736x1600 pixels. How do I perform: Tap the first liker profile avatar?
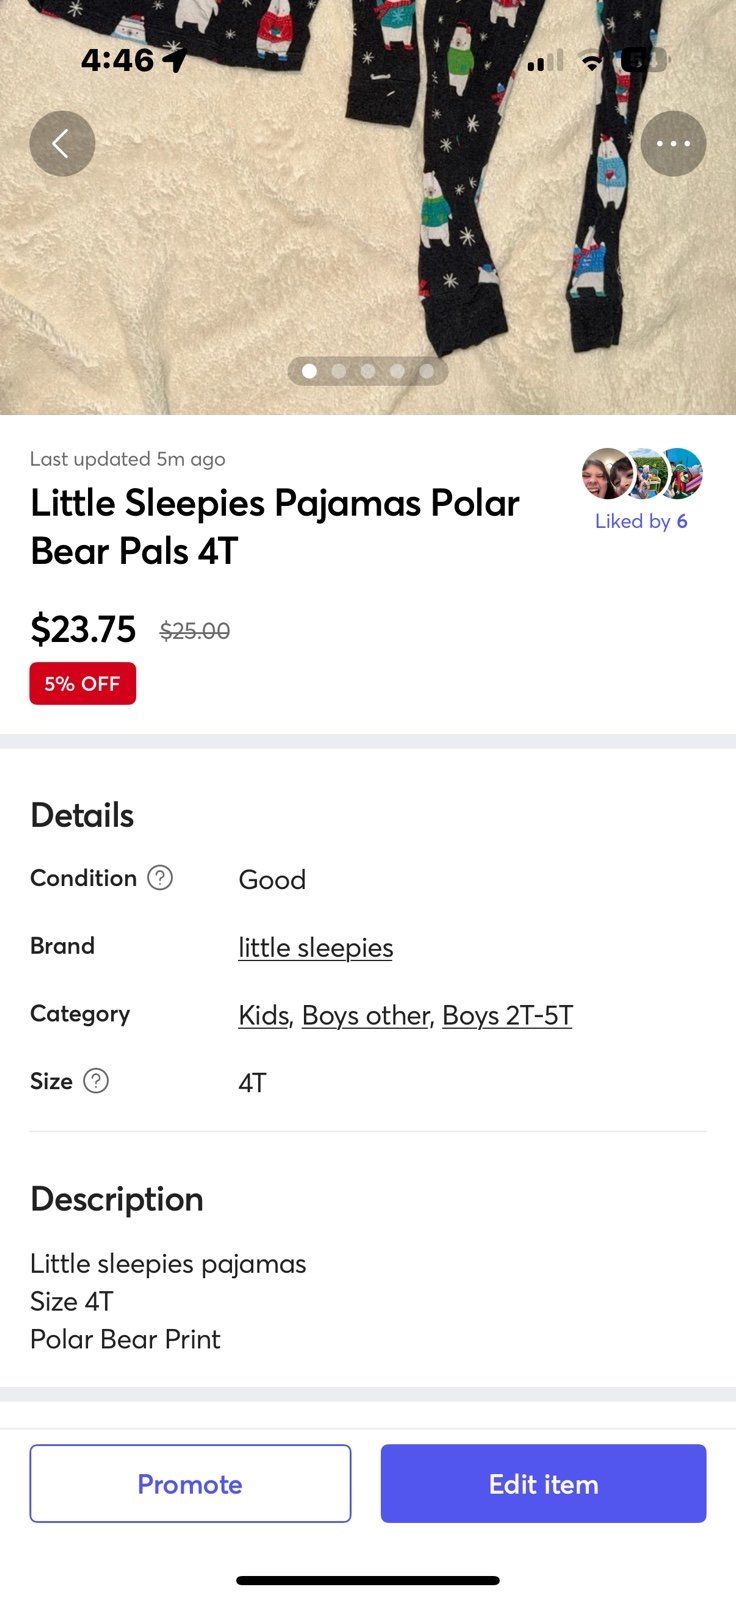(606, 474)
